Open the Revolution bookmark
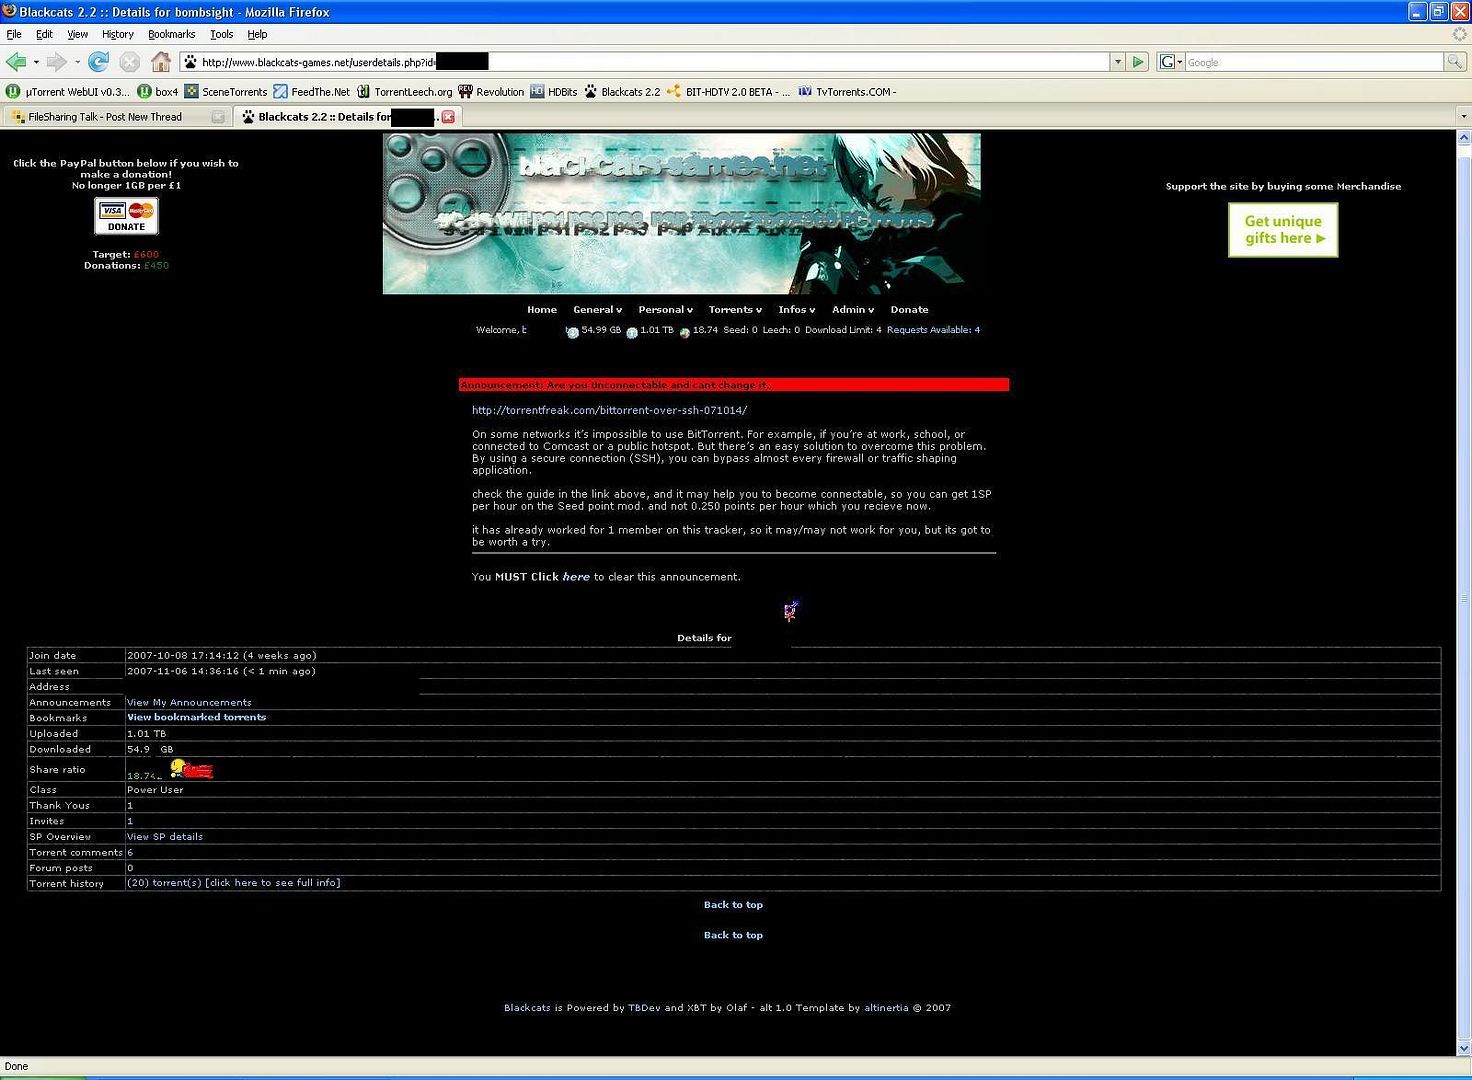Image resolution: width=1472 pixels, height=1080 pixels. [491, 91]
